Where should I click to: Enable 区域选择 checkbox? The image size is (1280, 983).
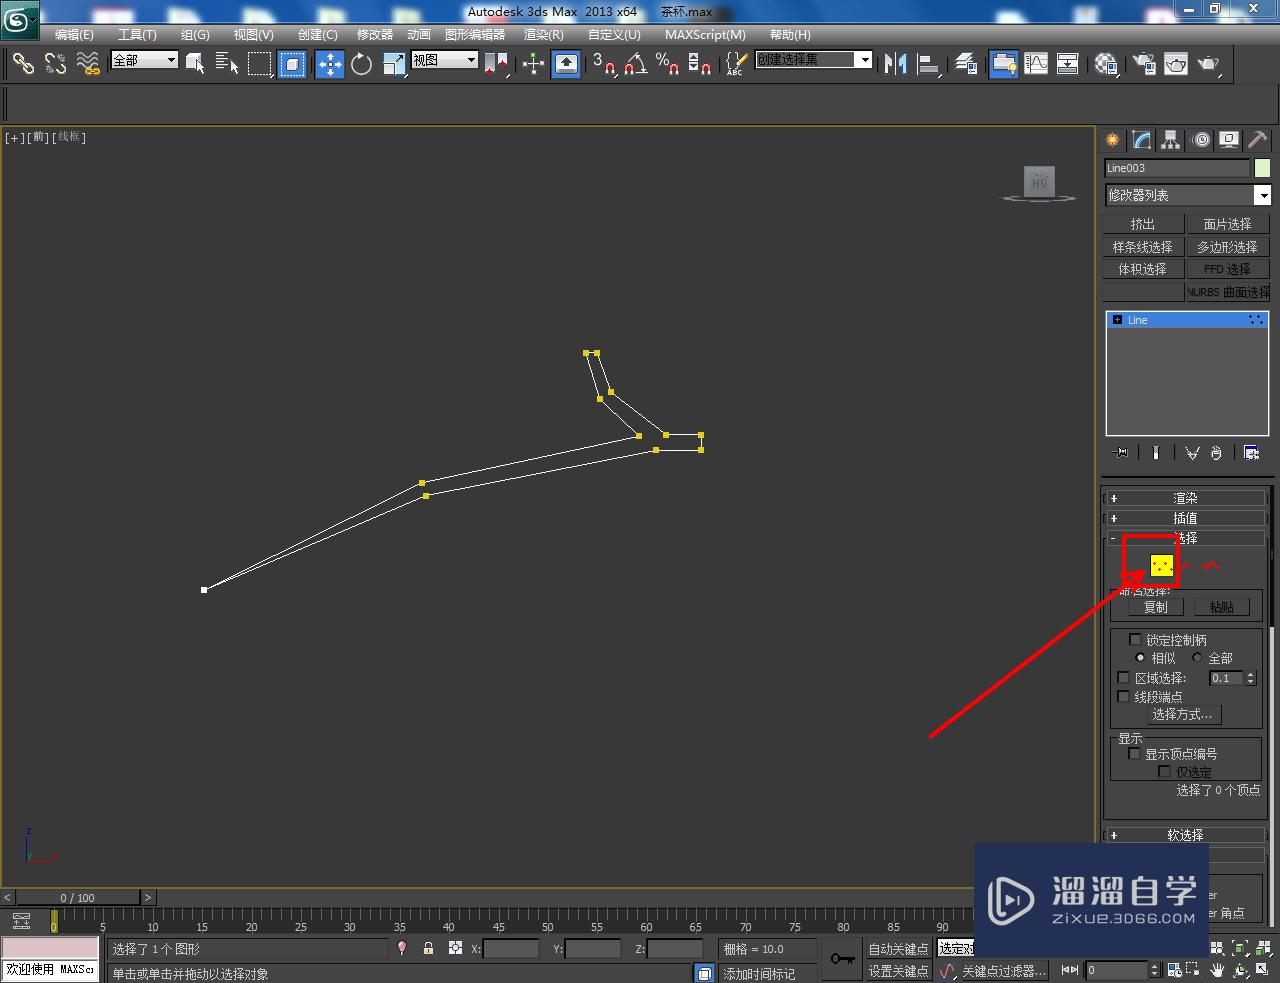pyautogui.click(x=1123, y=678)
